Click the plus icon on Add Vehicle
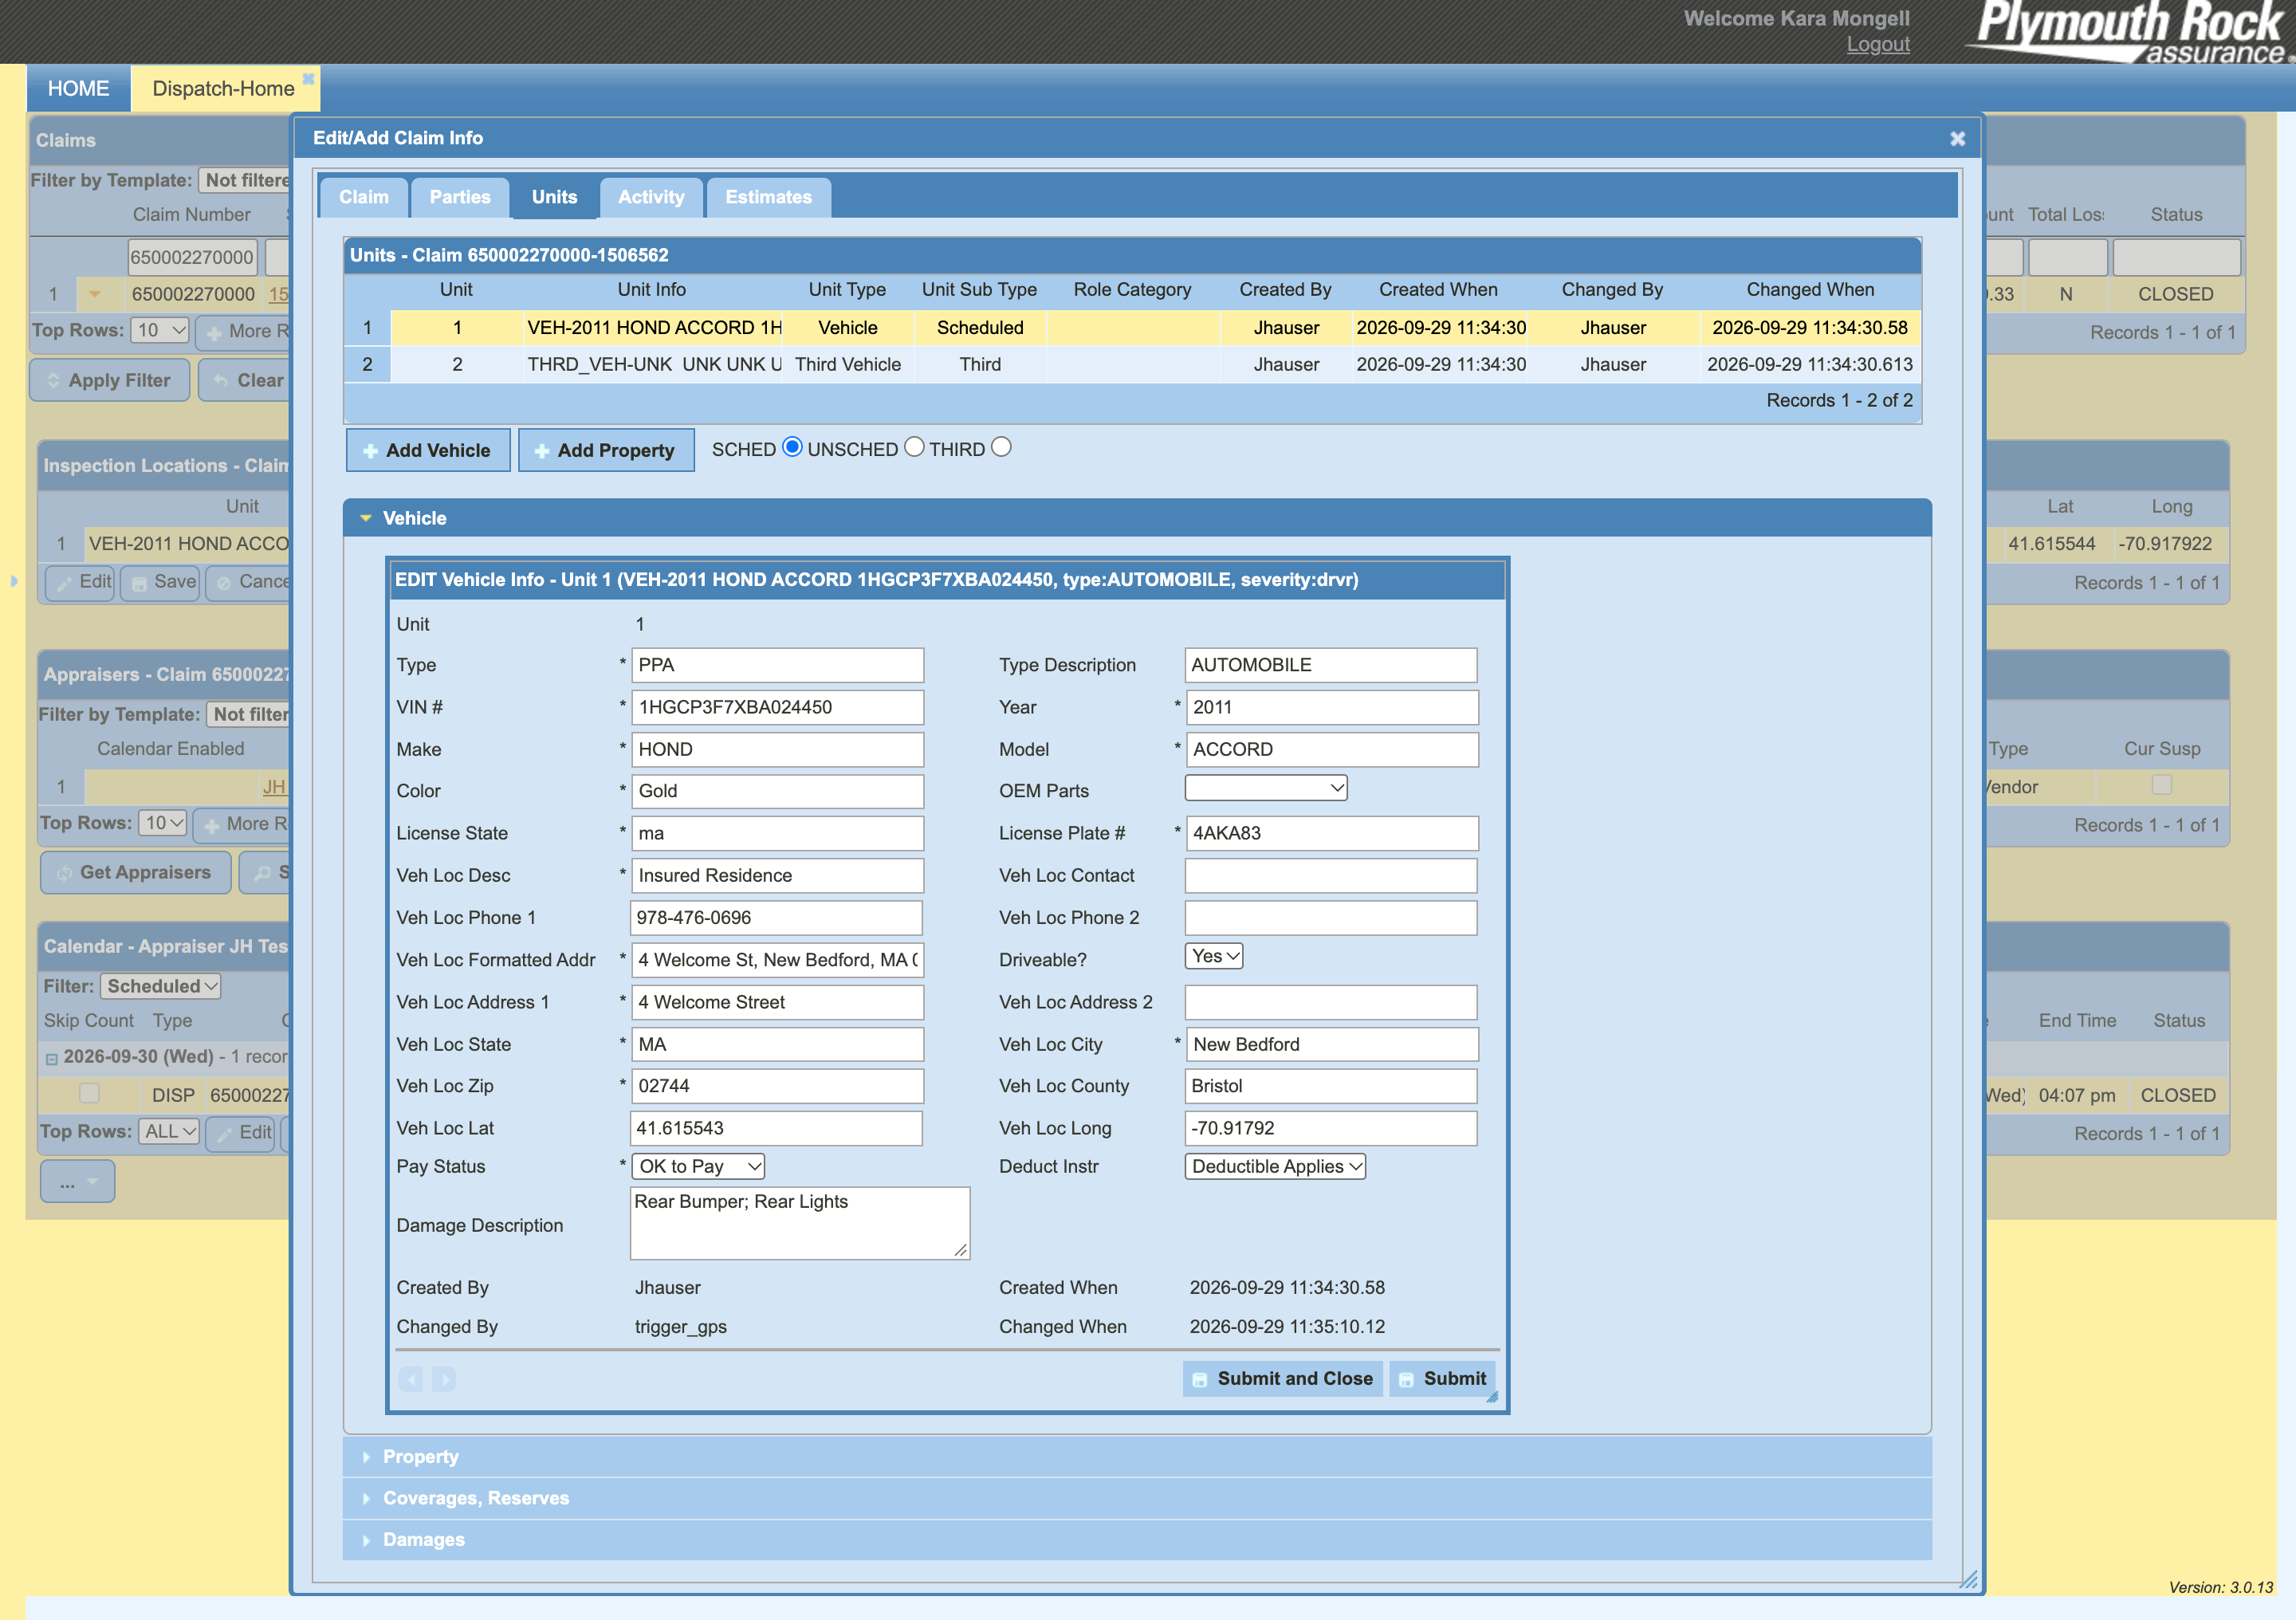The width and height of the screenshot is (2296, 1620). (x=370, y=451)
